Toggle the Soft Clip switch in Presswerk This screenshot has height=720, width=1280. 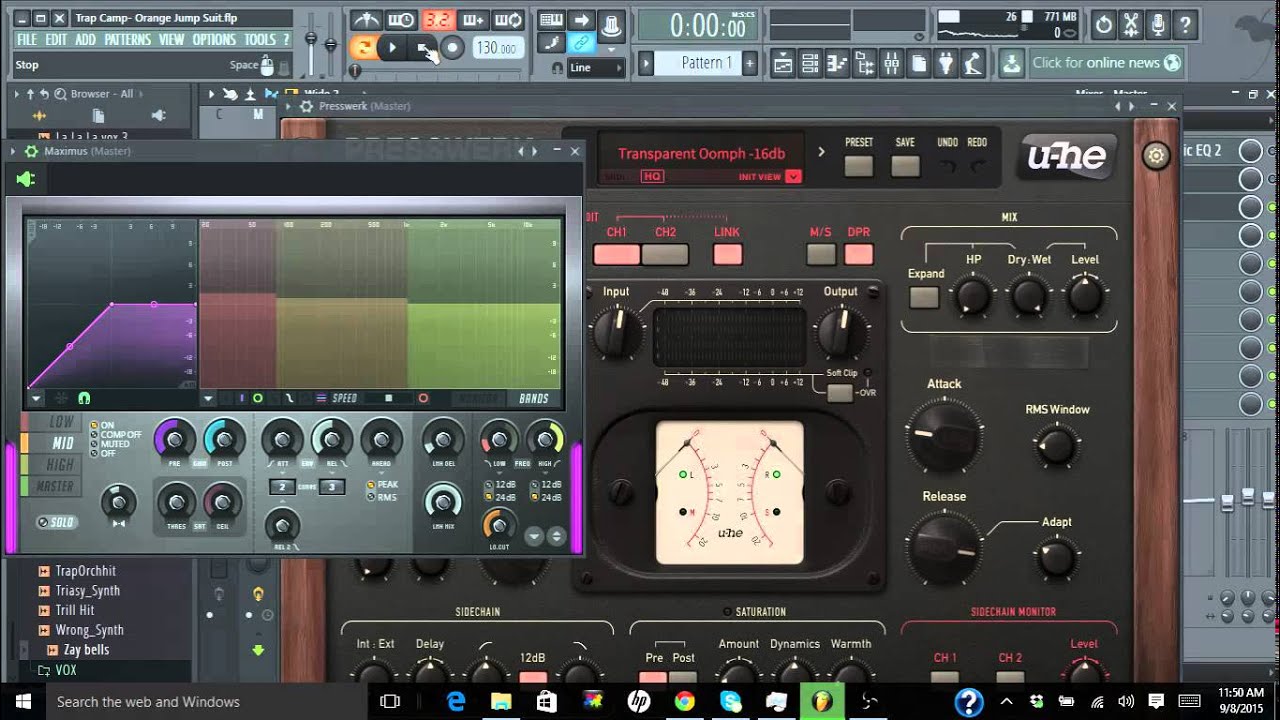pyautogui.click(x=840, y=392)
